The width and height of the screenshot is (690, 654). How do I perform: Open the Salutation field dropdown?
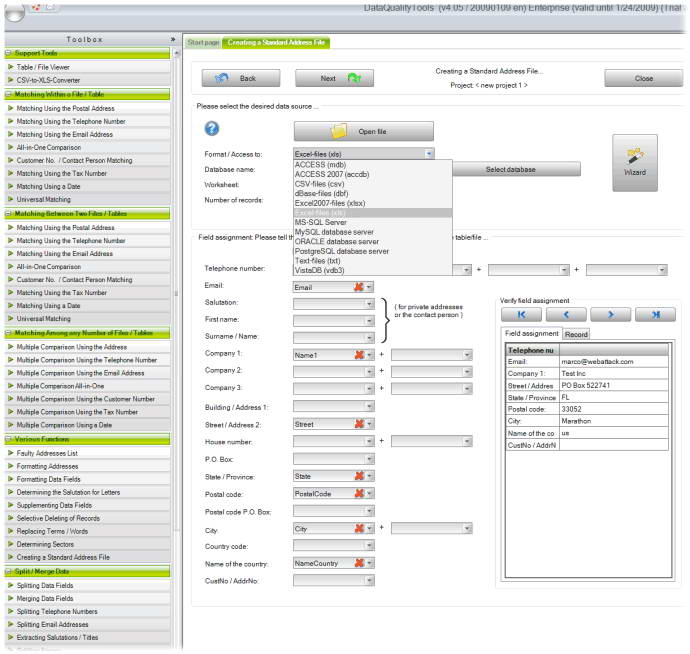coord(369,304)
